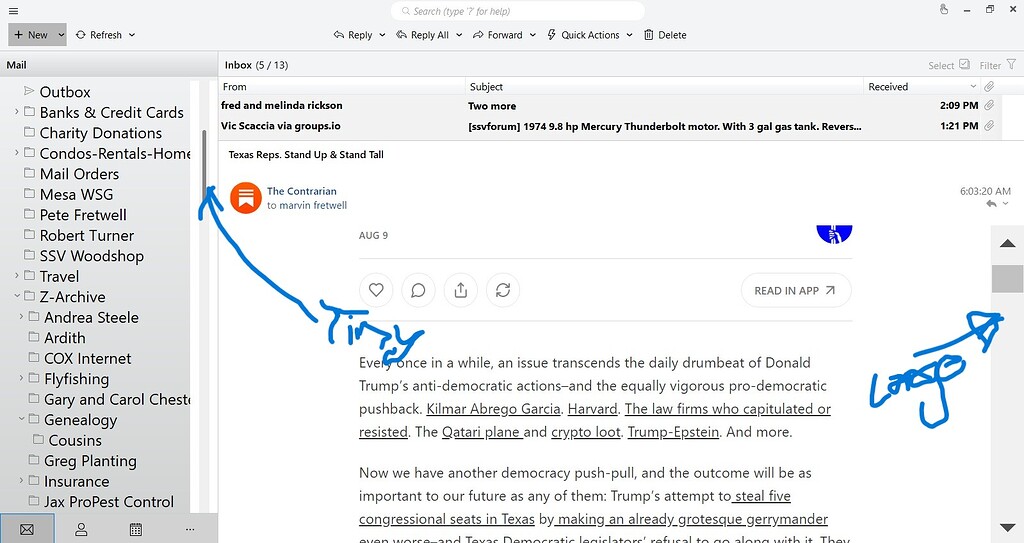Screen dimensions: 1024x543
Task: Open the Filter funnel icon
Action: point(1011,64)
